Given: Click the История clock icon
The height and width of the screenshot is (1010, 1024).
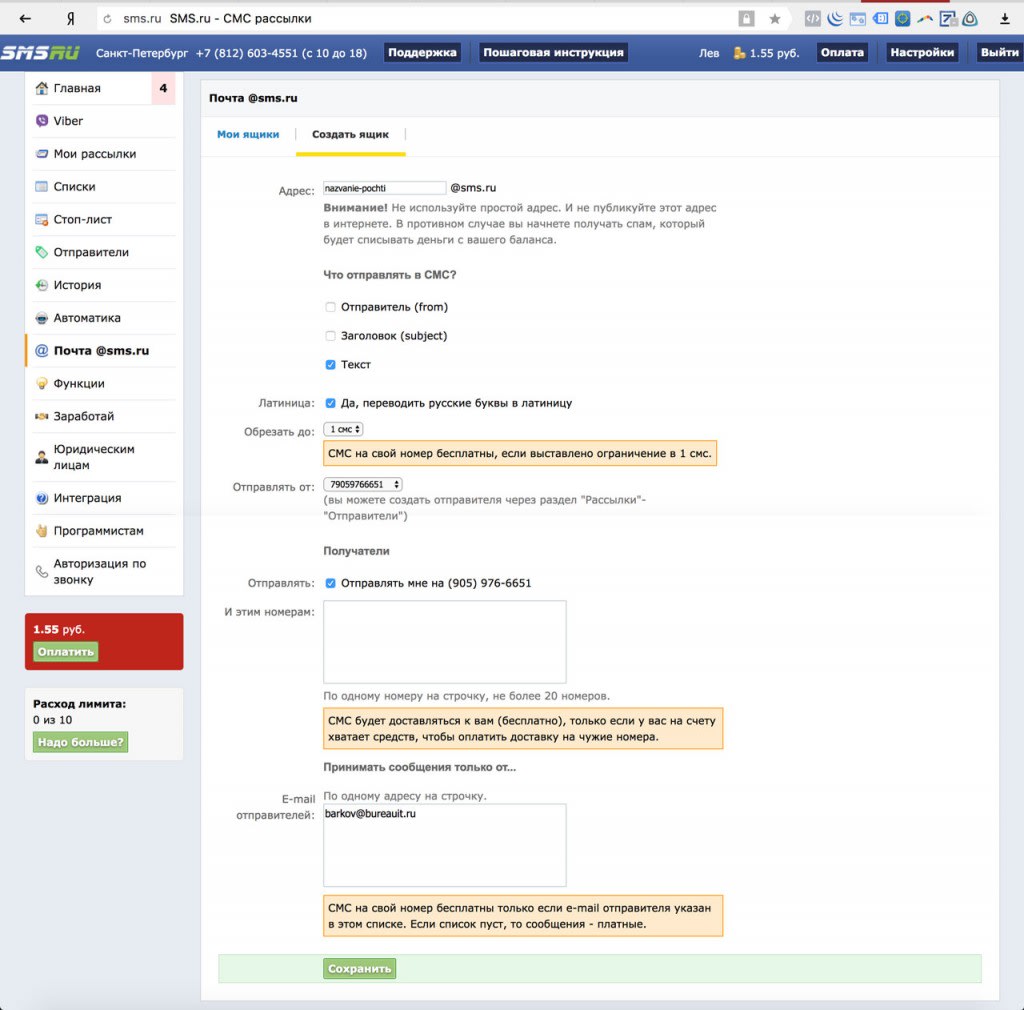Looking at the screenshot, I should (x=42, y=285).
